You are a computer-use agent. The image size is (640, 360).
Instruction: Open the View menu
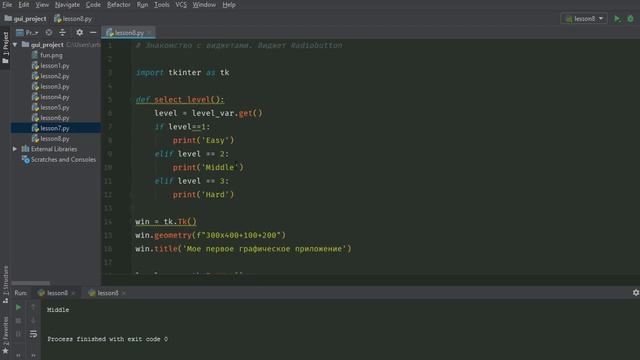[42, 5]
